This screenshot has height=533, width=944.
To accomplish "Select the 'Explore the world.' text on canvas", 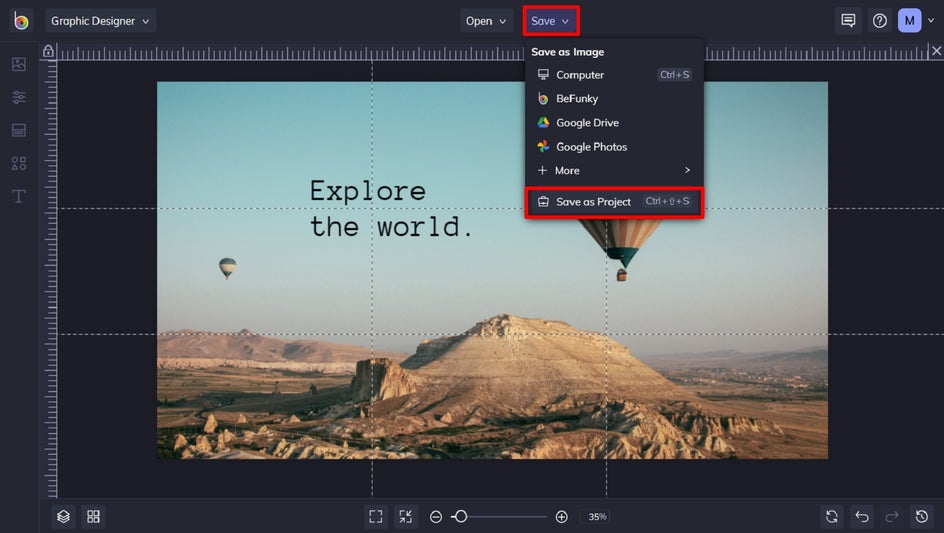I will pos(391,208).
